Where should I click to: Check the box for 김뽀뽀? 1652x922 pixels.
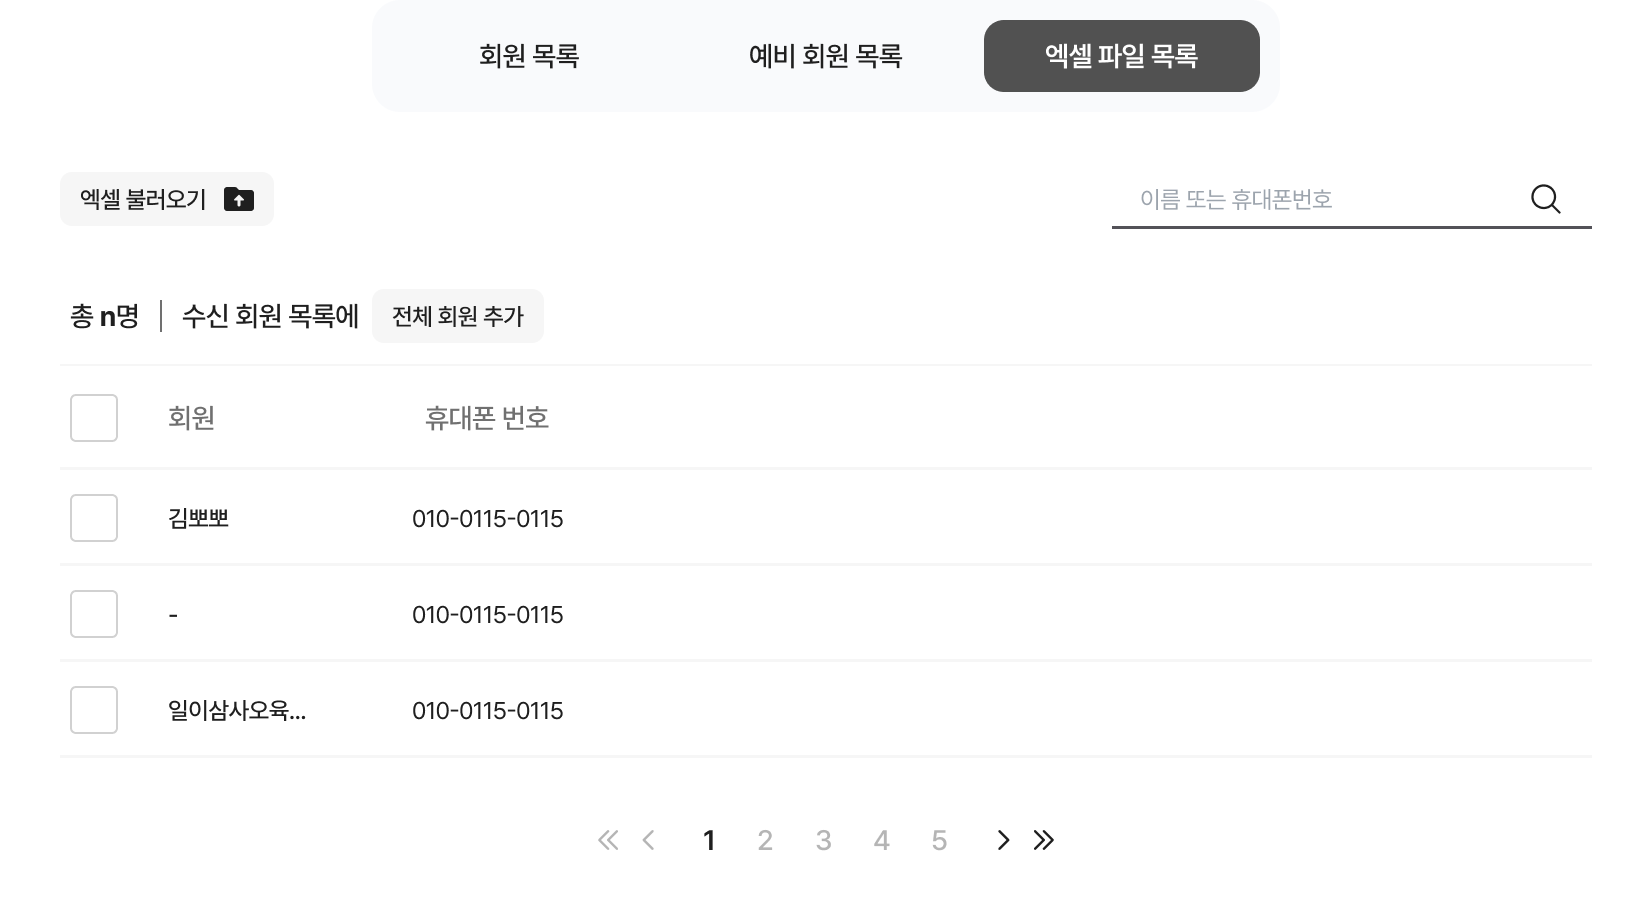[94, 518]
